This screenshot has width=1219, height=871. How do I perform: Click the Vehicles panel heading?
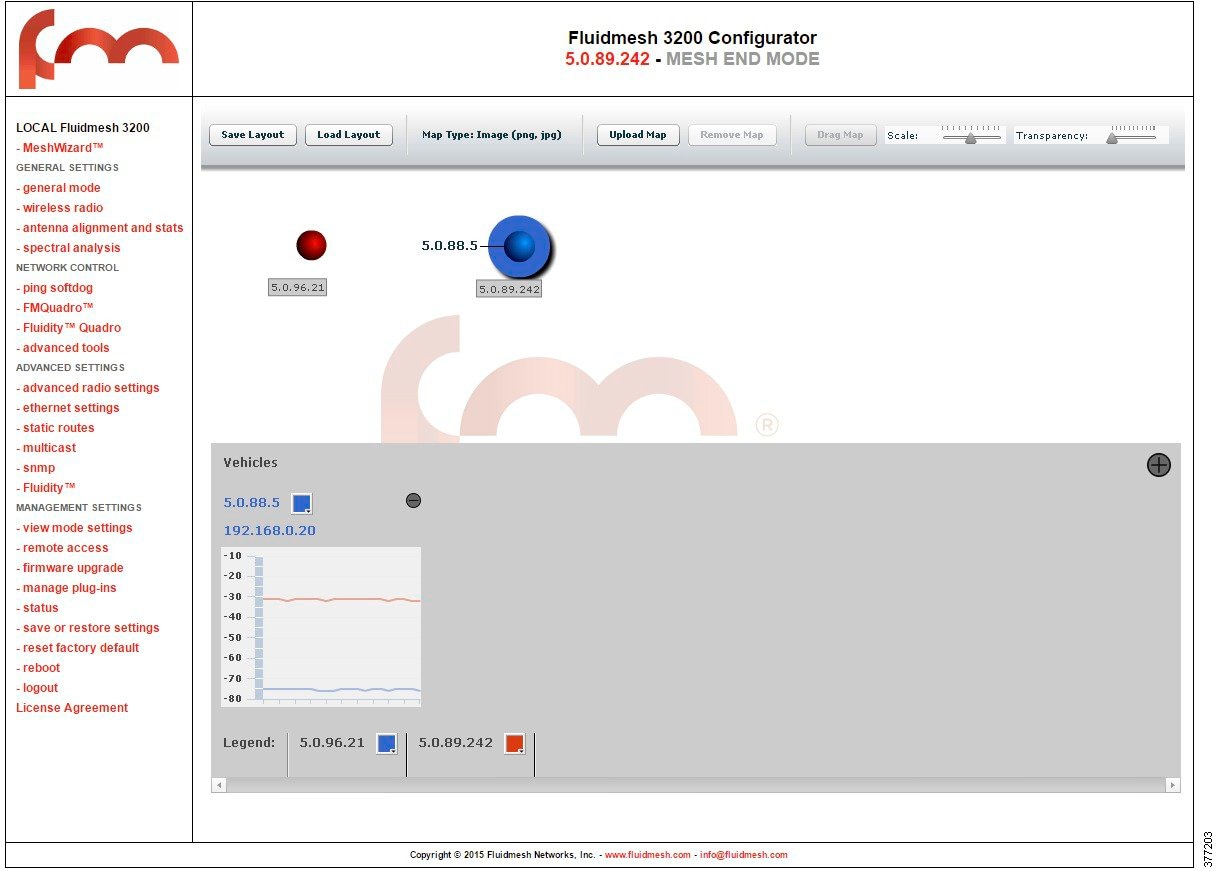coord(250,463)
